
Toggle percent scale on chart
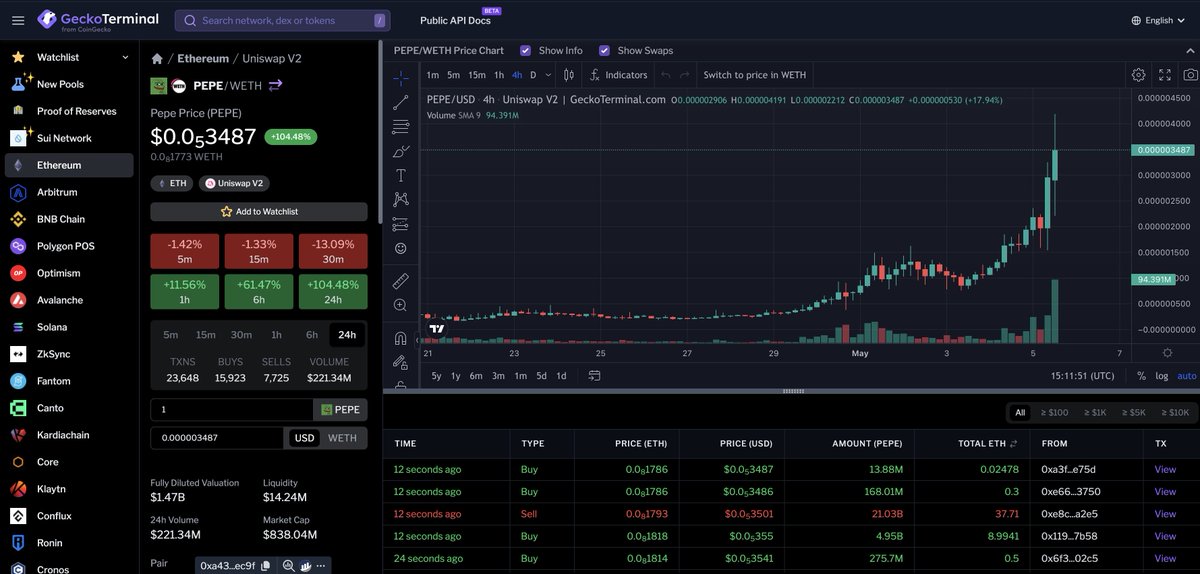pos(1142,376)
